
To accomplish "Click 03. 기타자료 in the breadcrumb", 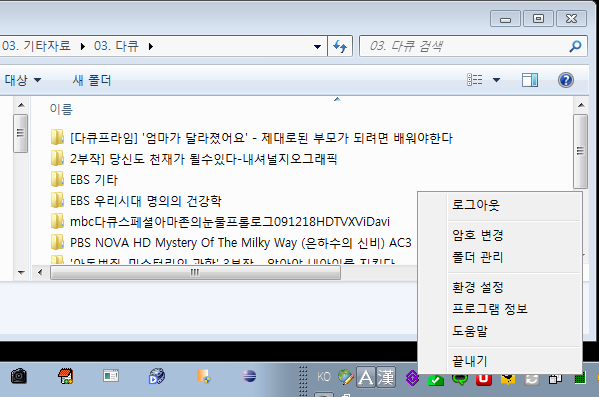I will coord(37,46).
